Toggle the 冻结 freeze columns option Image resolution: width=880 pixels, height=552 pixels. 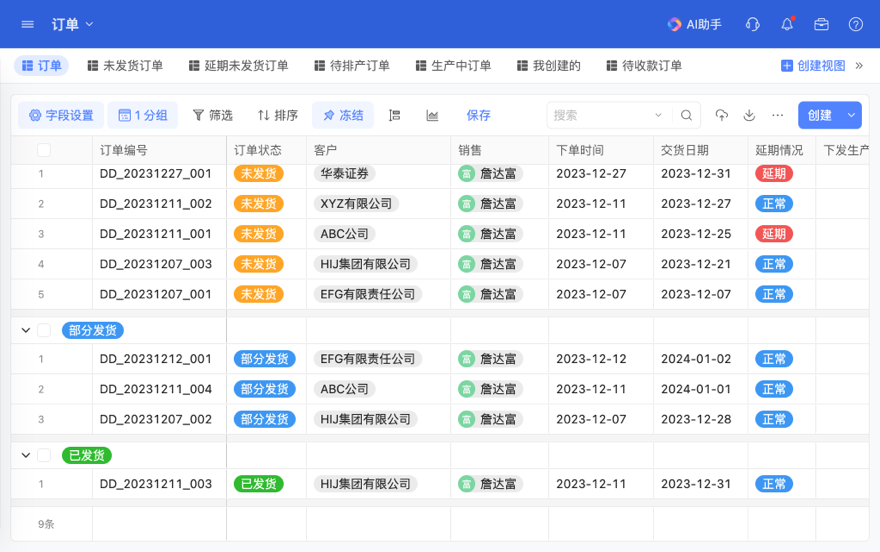click(x=343, y=115)
